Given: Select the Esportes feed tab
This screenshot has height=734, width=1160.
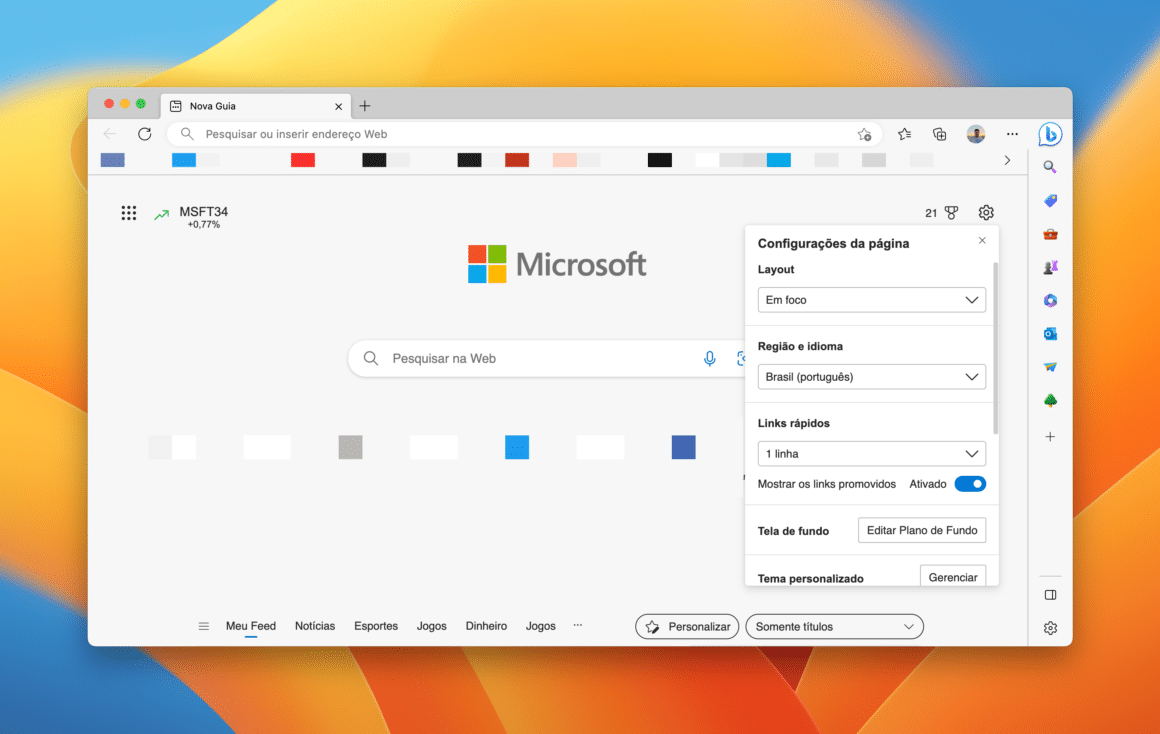Looking at the screenshot, I should click(x=375, y=625).
